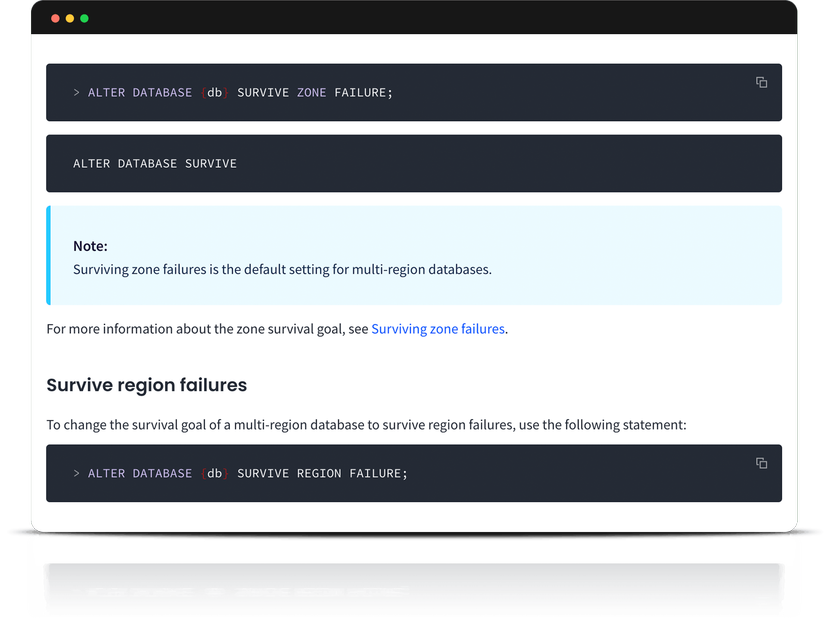Select the {db} placeholder in the zone command
This screenshot has height=635, width=828.
pyautogui.click(x=214, y=93)
